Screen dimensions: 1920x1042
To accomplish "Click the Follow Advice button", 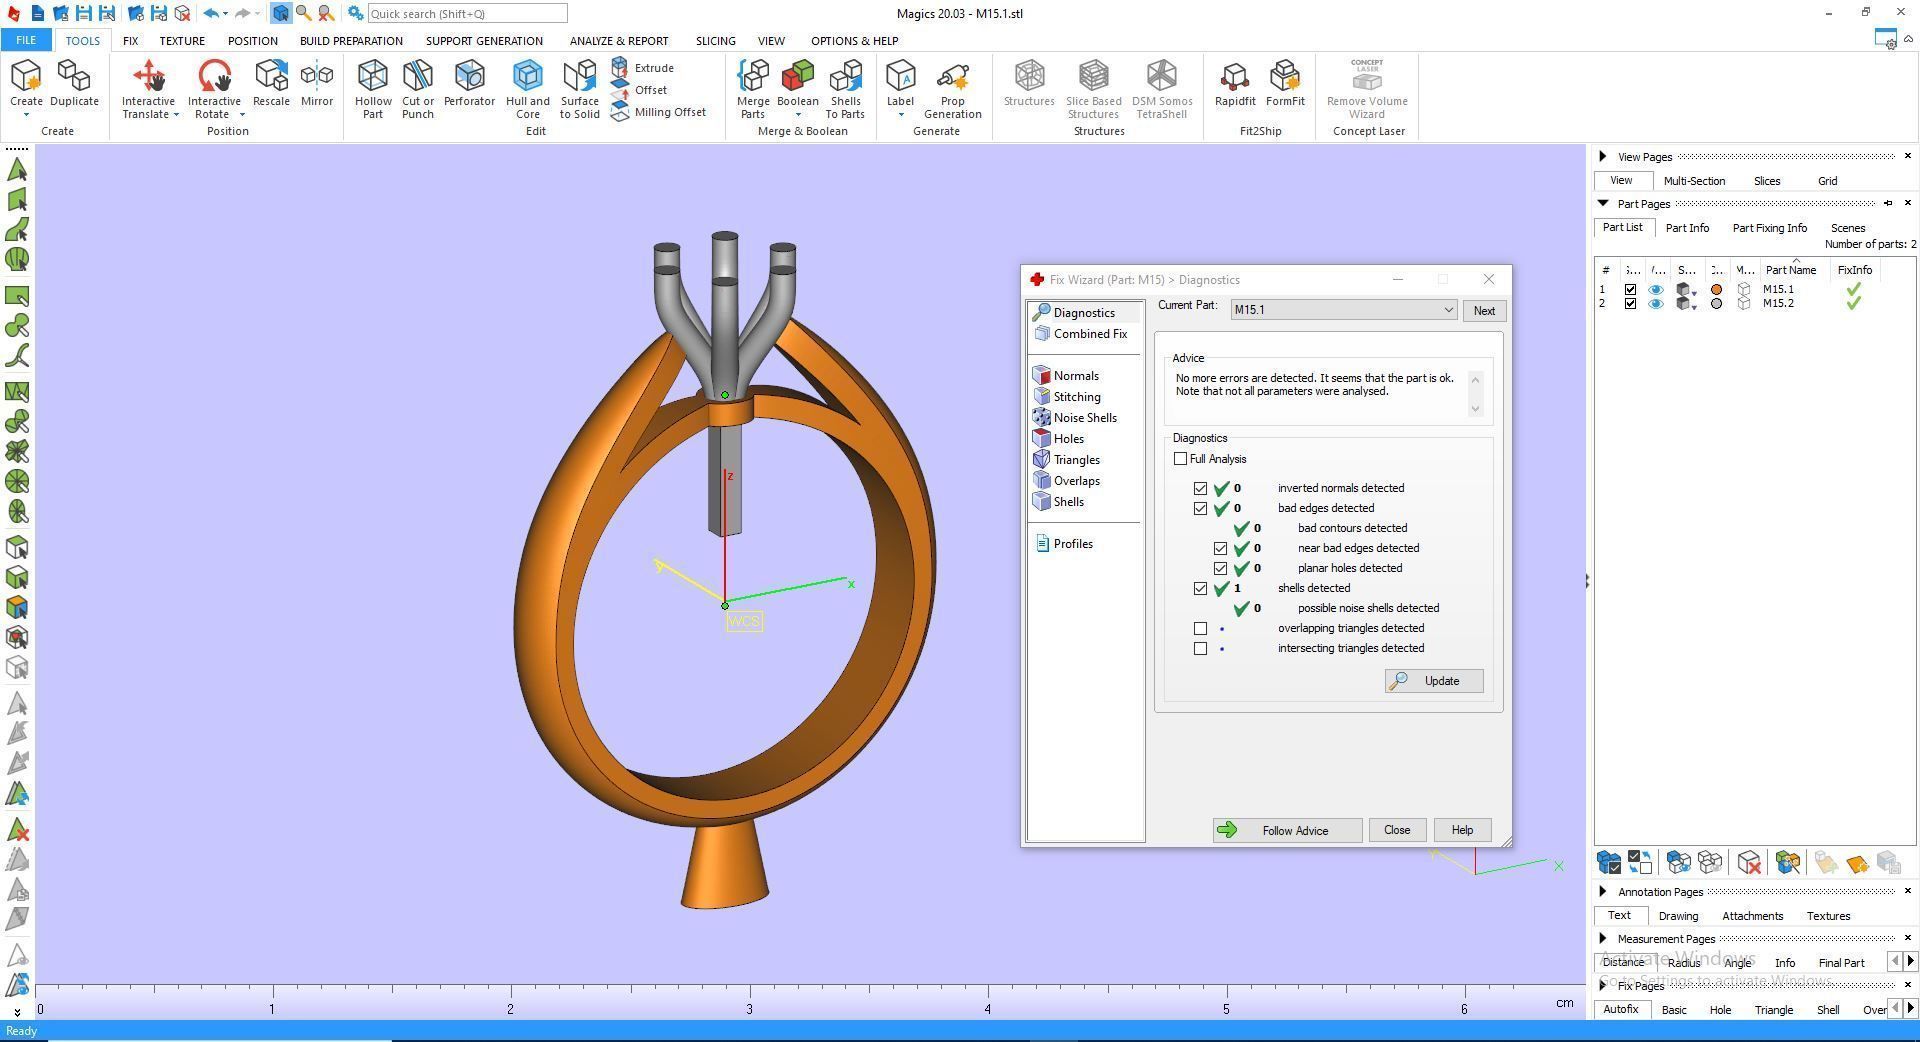I will [x=1287, y=830].
